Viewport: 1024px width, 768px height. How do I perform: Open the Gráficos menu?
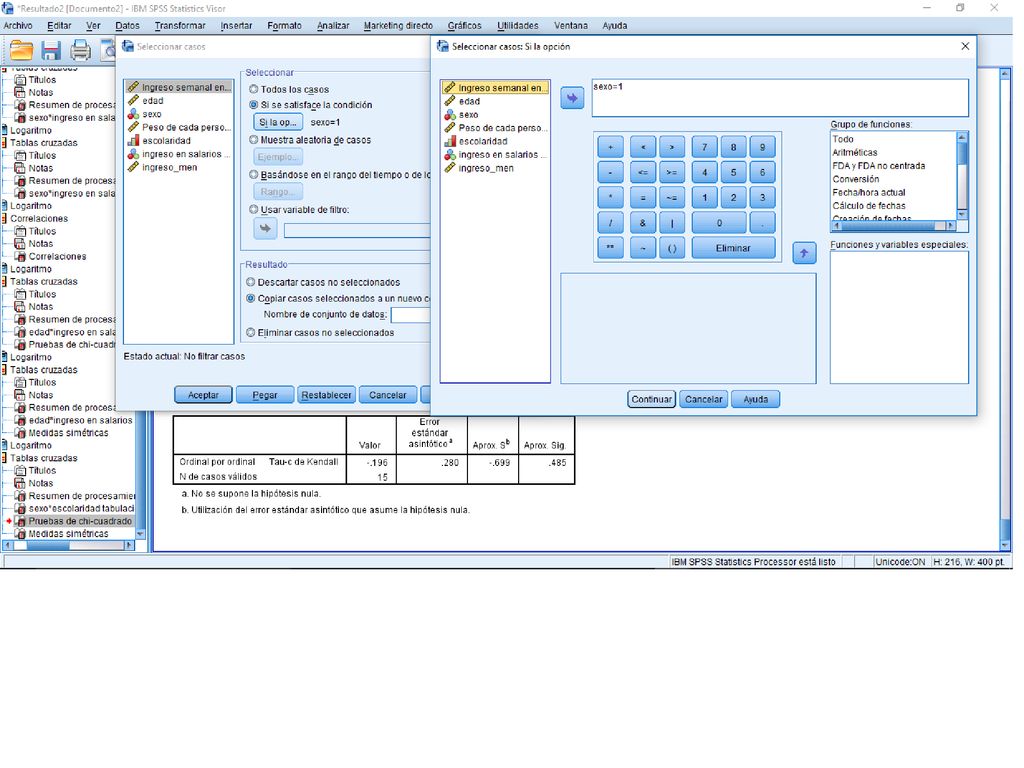(x=464, y=25)
